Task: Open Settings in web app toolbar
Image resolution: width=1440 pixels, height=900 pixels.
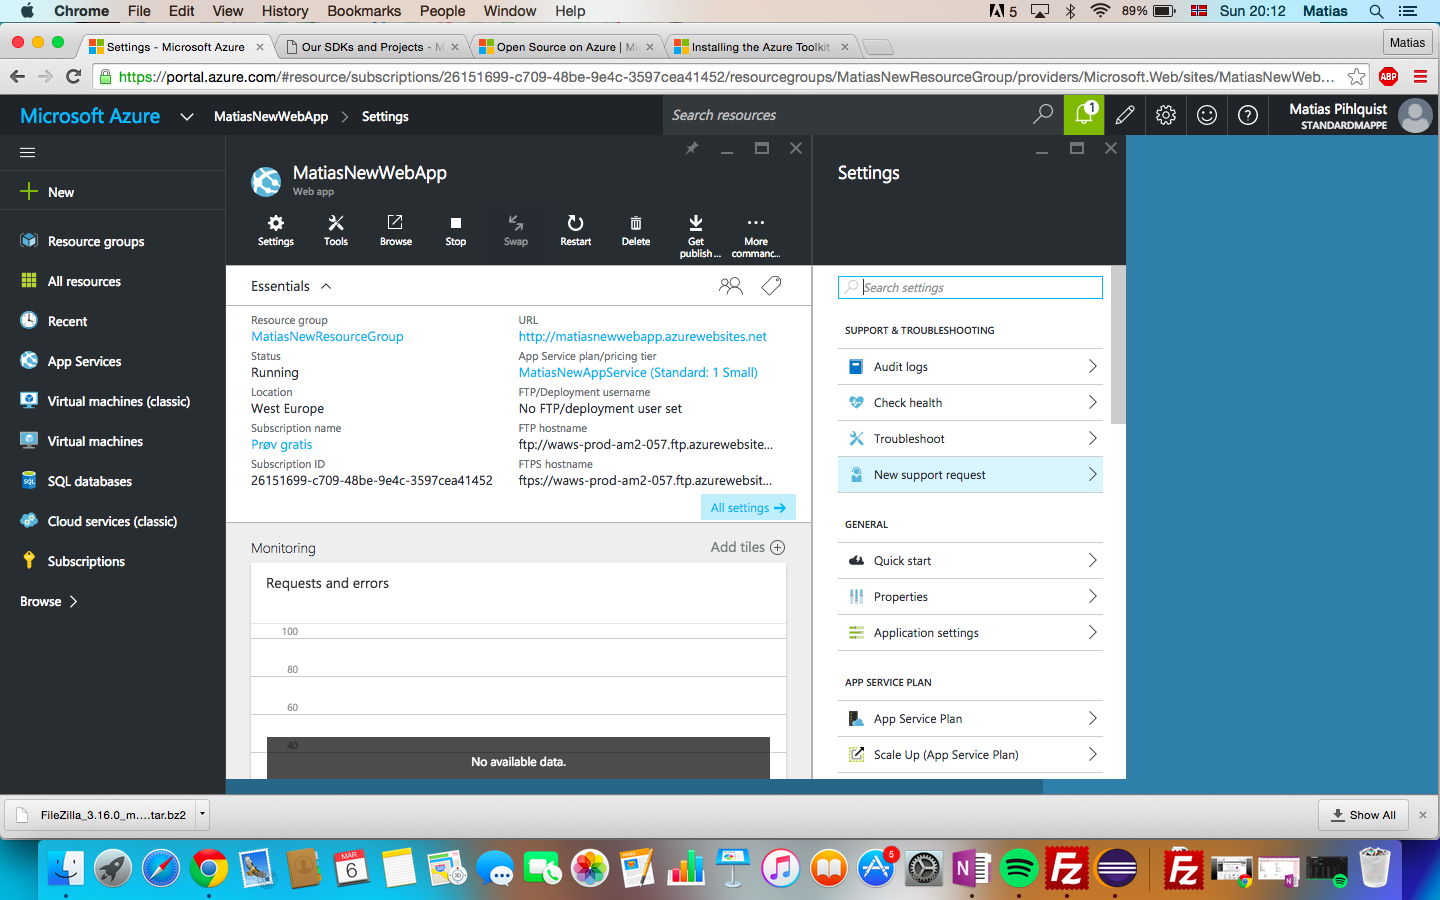Action: click(x=276, y=230)
